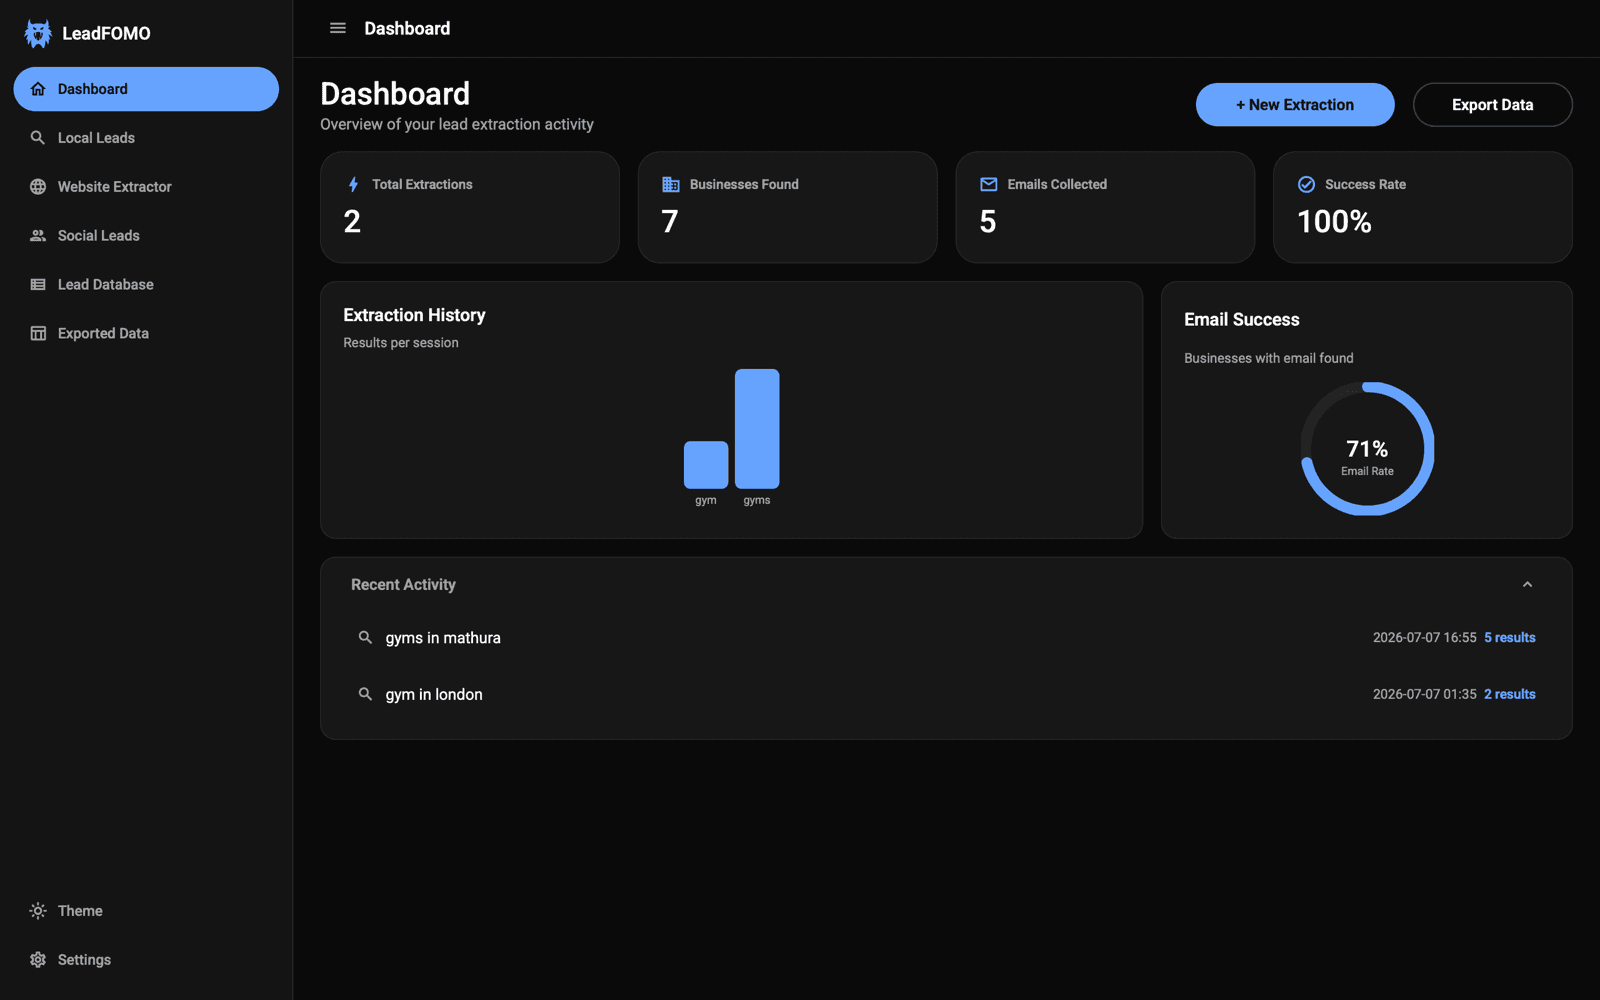Click the Dashboard title in top bar
Screen dimensions: 1600x1000
point(407,29)
